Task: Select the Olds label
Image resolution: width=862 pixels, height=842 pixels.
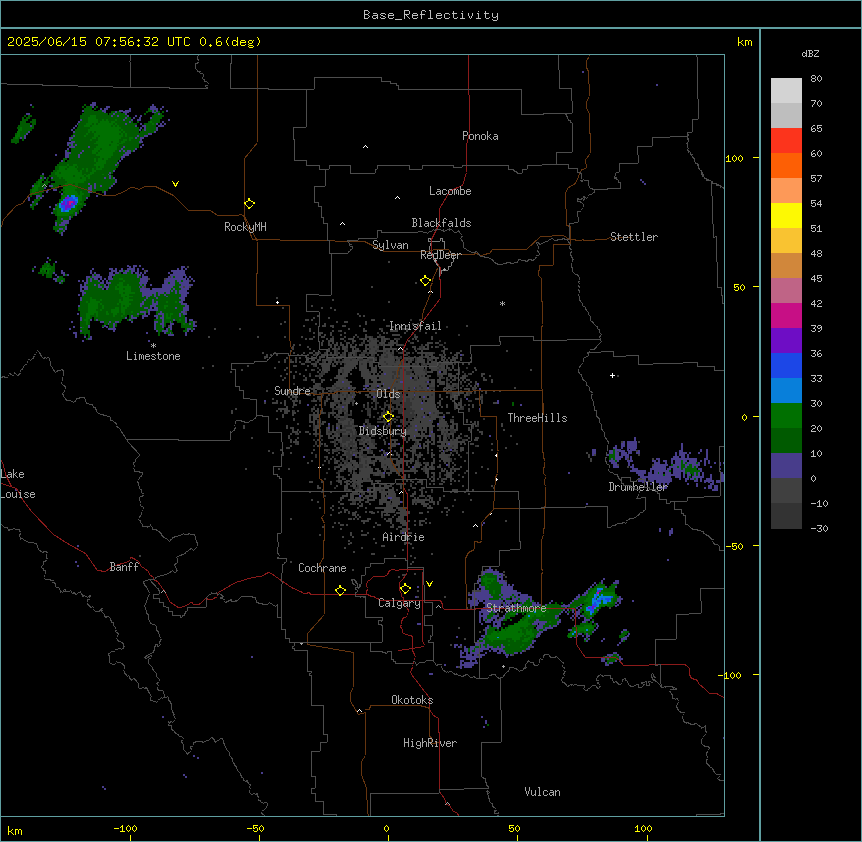Action: click(388, 394)
